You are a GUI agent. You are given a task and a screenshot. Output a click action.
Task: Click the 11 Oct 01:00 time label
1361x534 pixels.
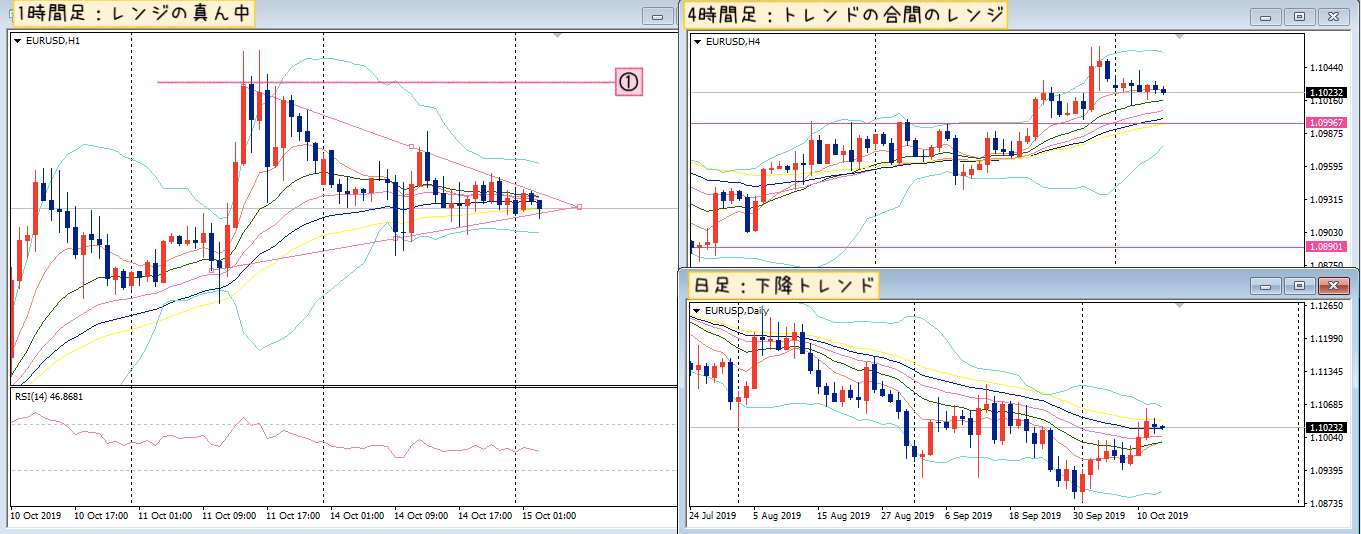[165, 516]
